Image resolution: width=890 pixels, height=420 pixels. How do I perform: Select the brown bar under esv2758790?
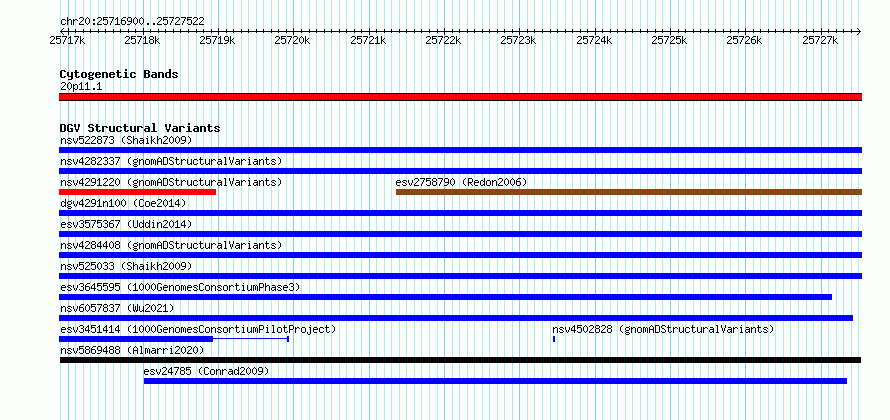pos(629,192)
